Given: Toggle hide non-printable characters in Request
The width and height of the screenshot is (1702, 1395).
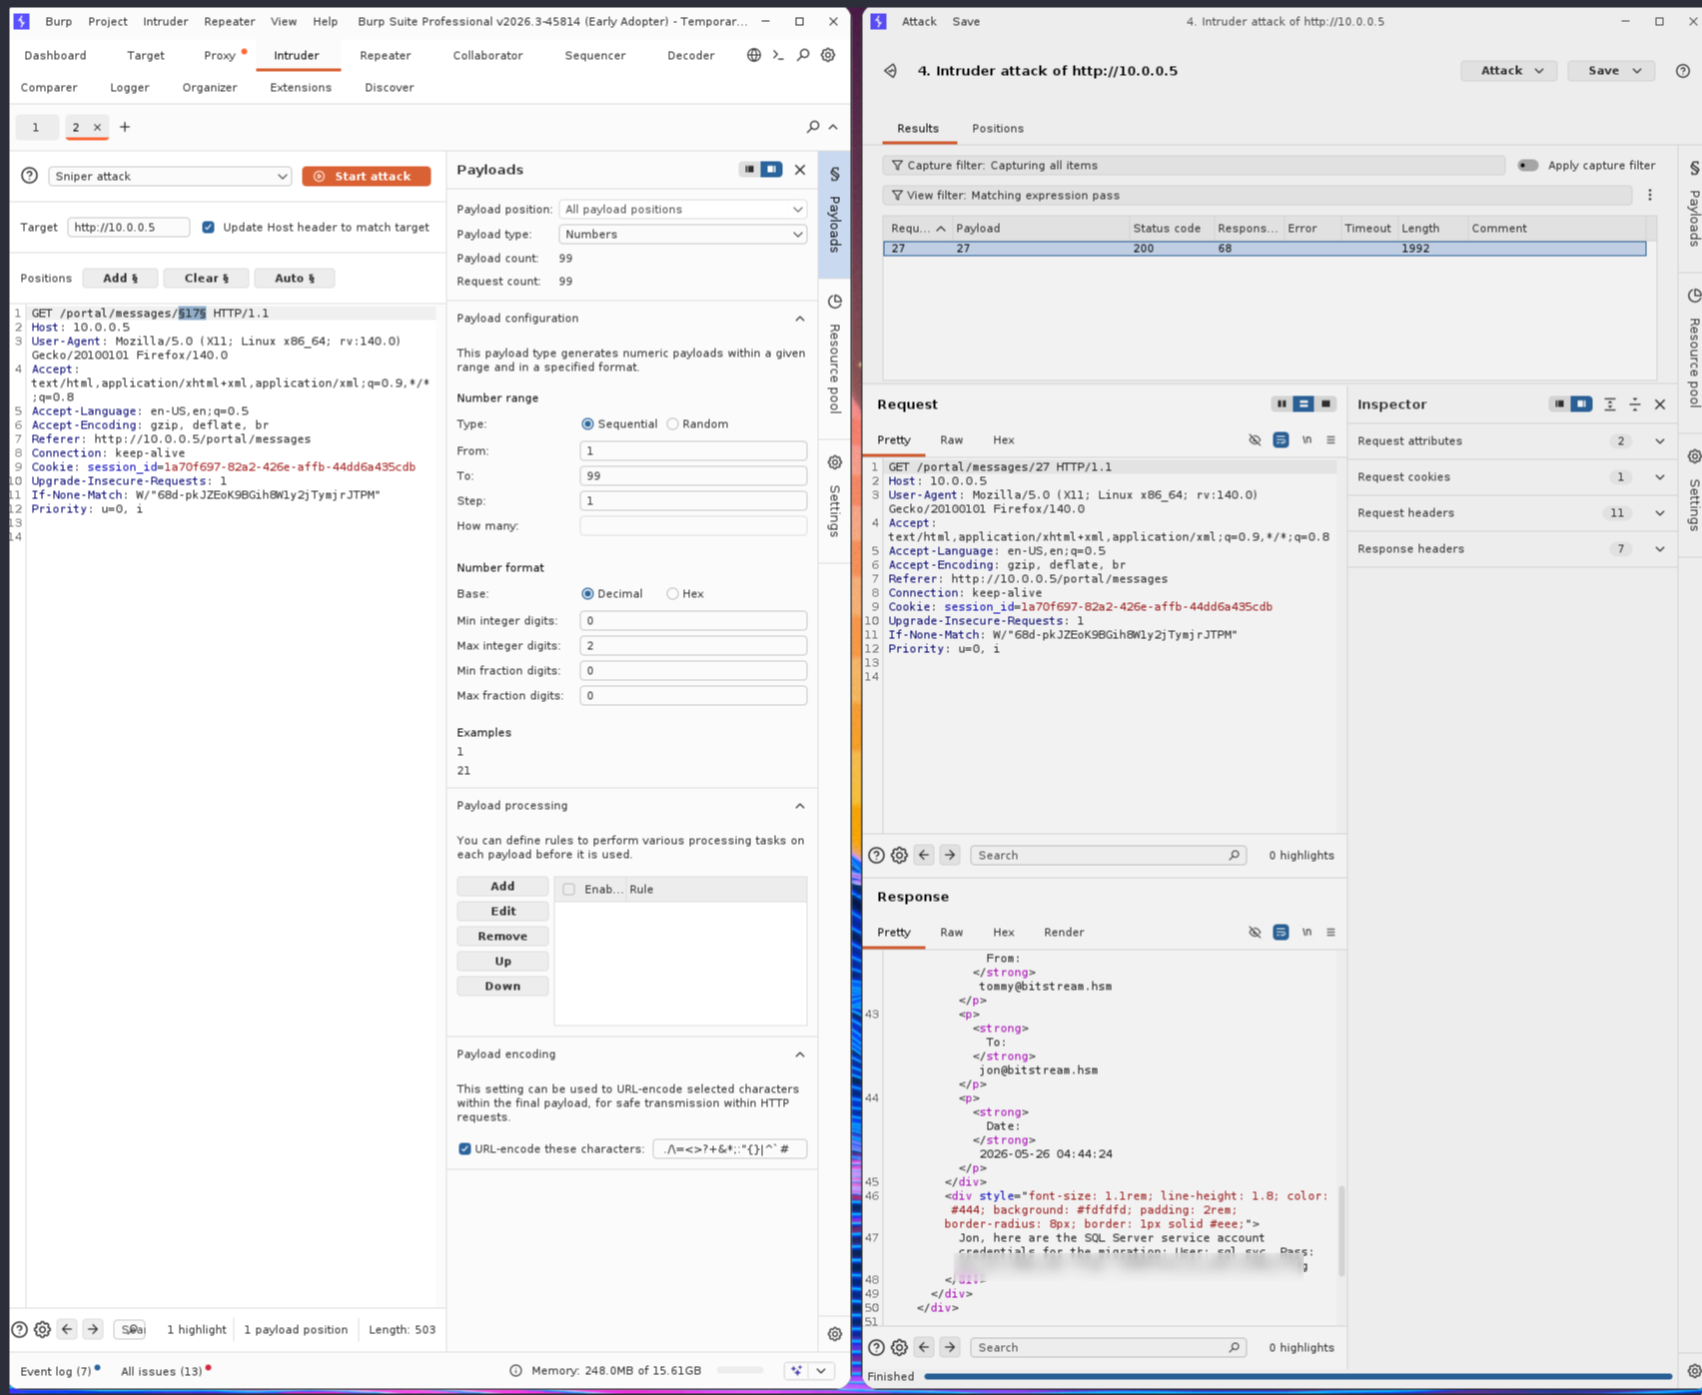Looking at the screenshot, I should pos(1255,440).
